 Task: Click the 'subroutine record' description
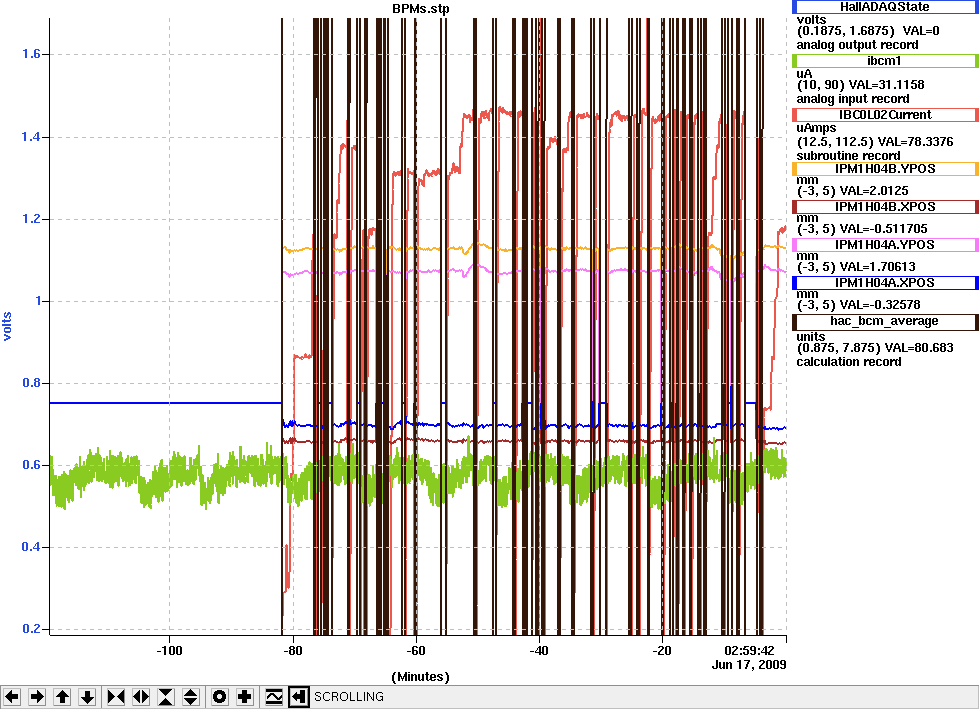(x=849, y=155)
